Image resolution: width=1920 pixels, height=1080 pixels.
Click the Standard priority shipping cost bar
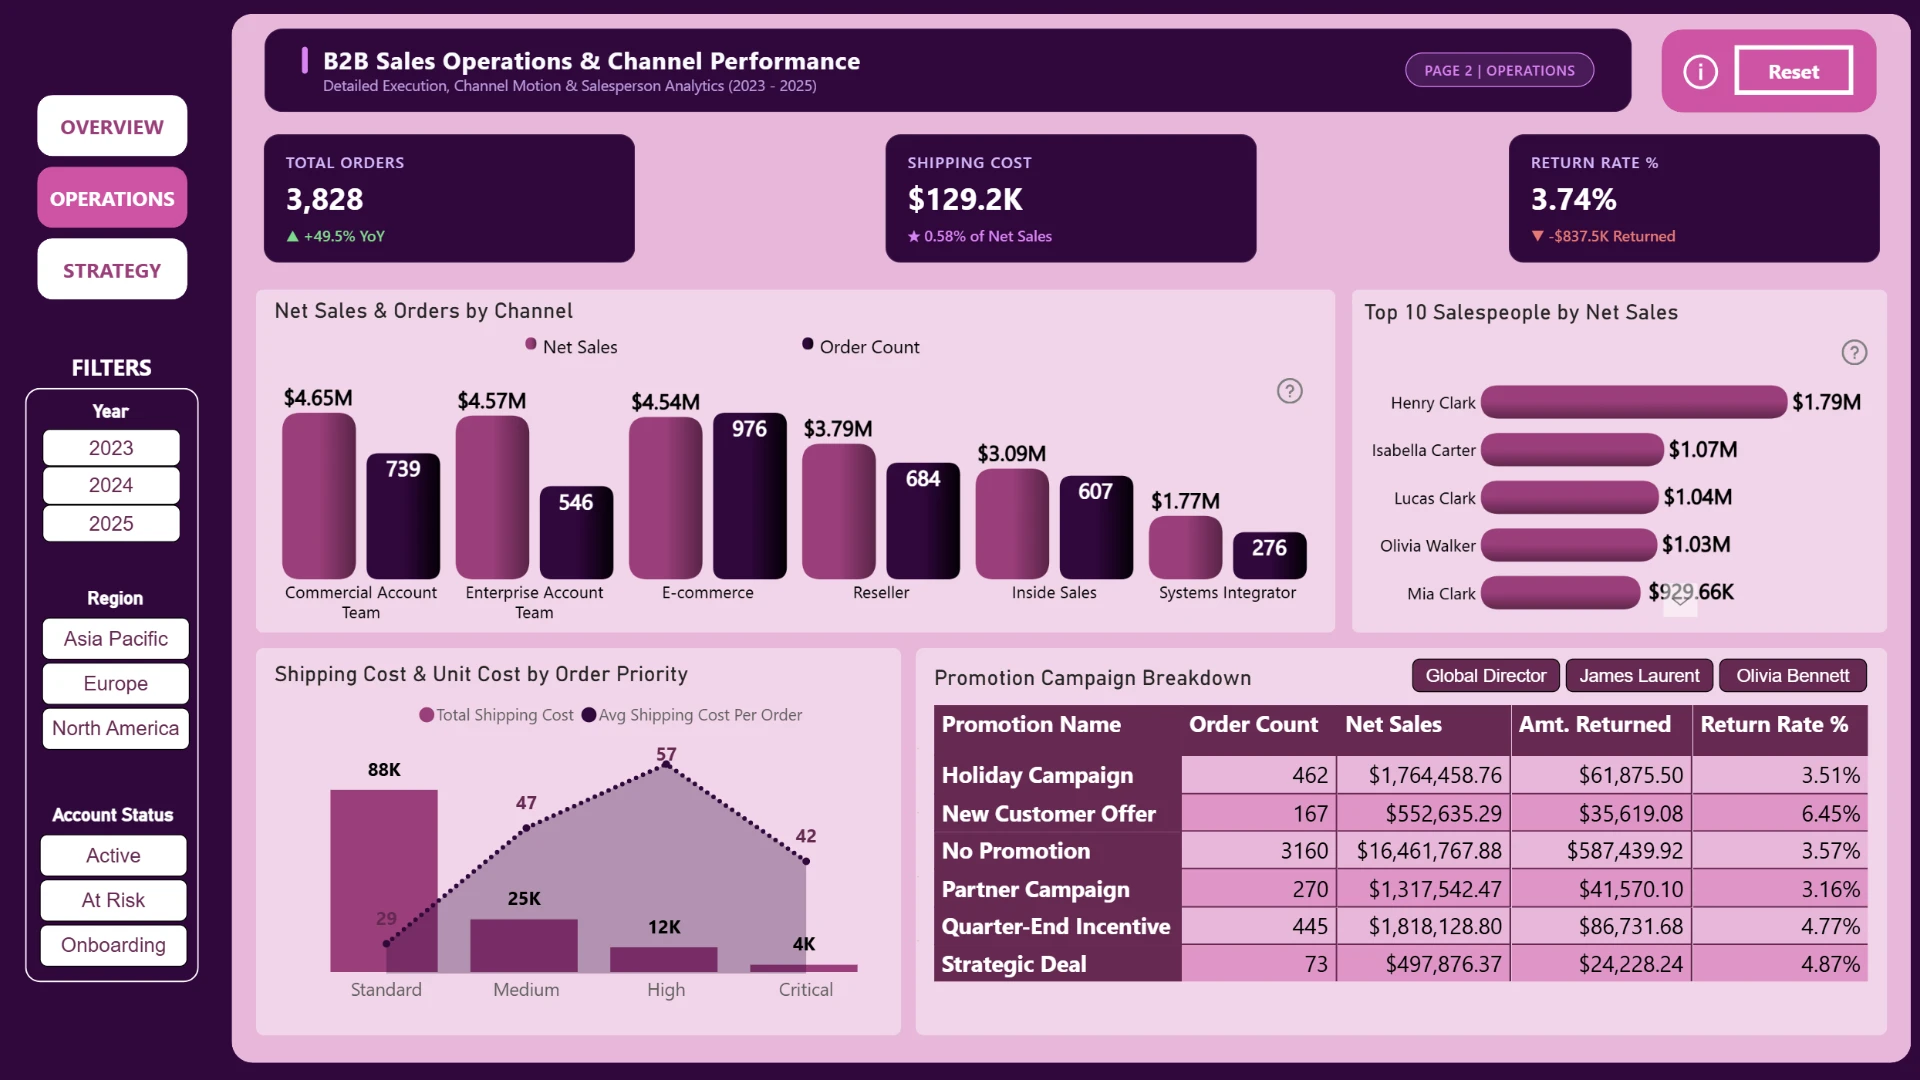pyautogui.click(x=384, y=881)
